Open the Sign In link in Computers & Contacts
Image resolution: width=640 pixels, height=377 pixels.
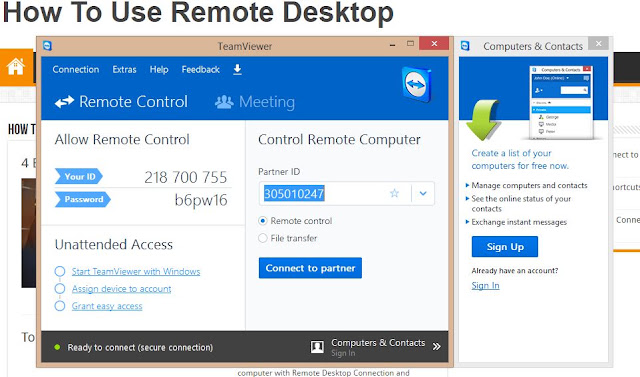tap(485, 286)
